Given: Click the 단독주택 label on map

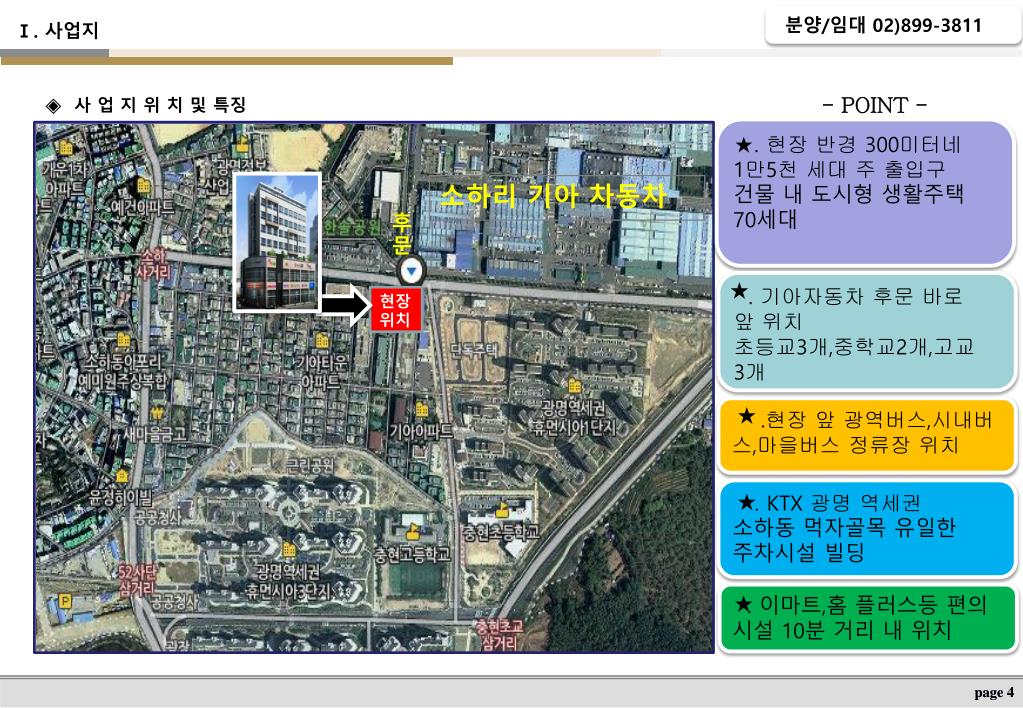Looking at the screenshot, I should point(474,350).
